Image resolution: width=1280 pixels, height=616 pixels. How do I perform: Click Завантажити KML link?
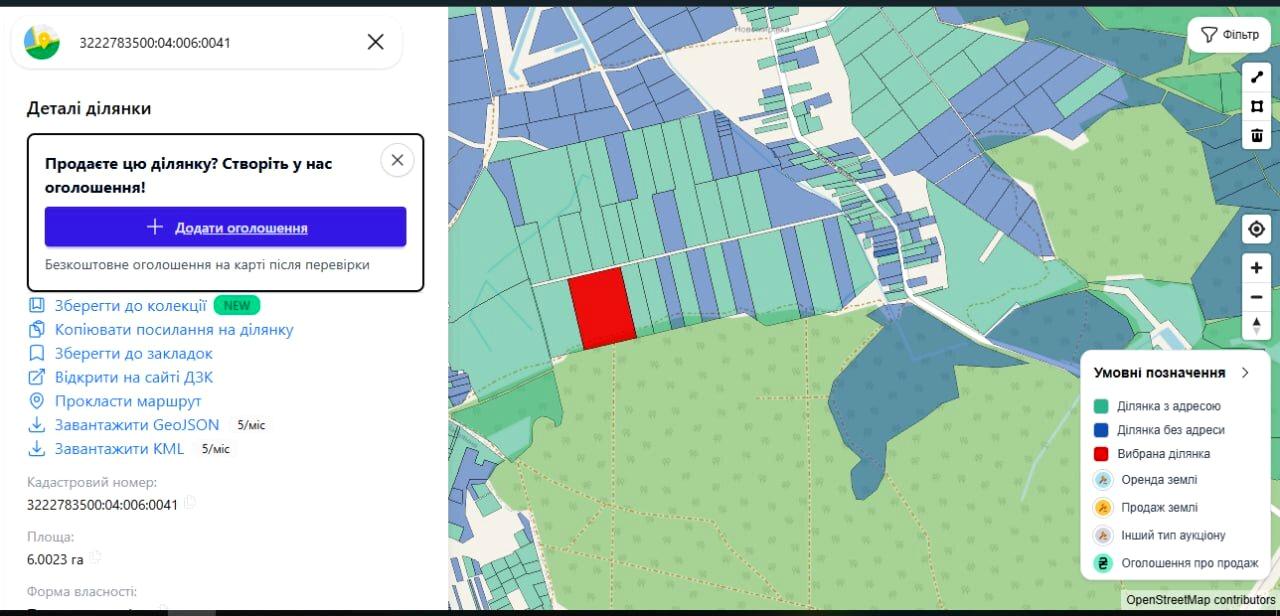120,449
